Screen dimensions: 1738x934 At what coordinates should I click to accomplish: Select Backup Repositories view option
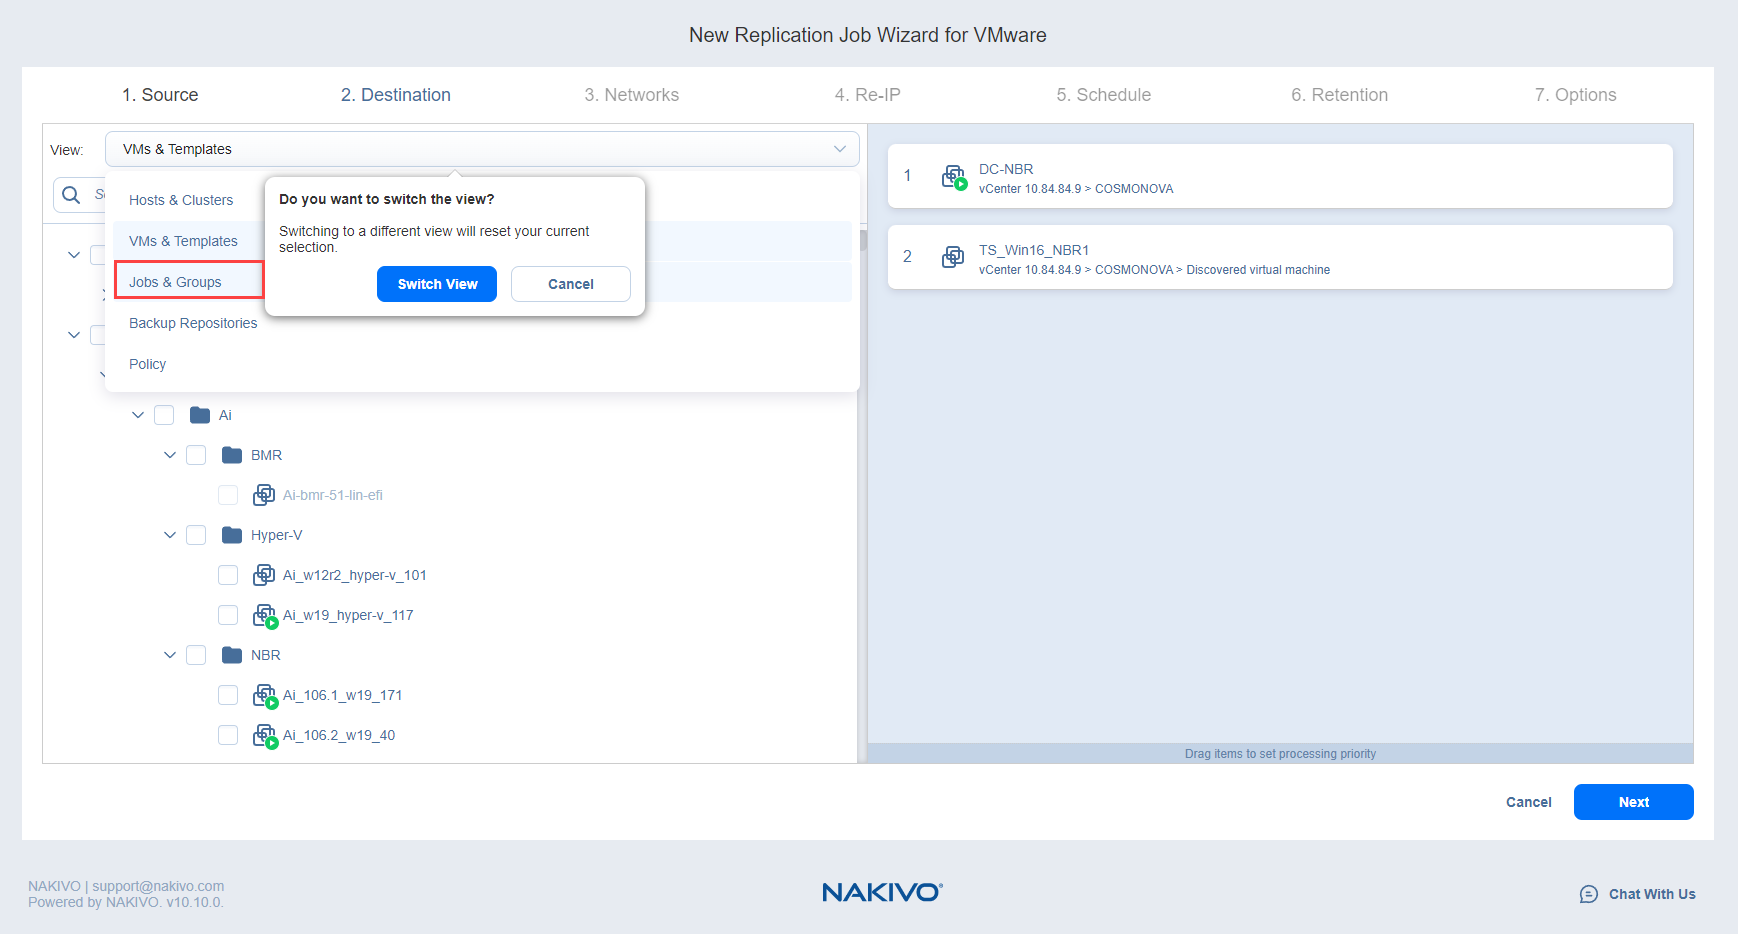(x=193, y=323)
